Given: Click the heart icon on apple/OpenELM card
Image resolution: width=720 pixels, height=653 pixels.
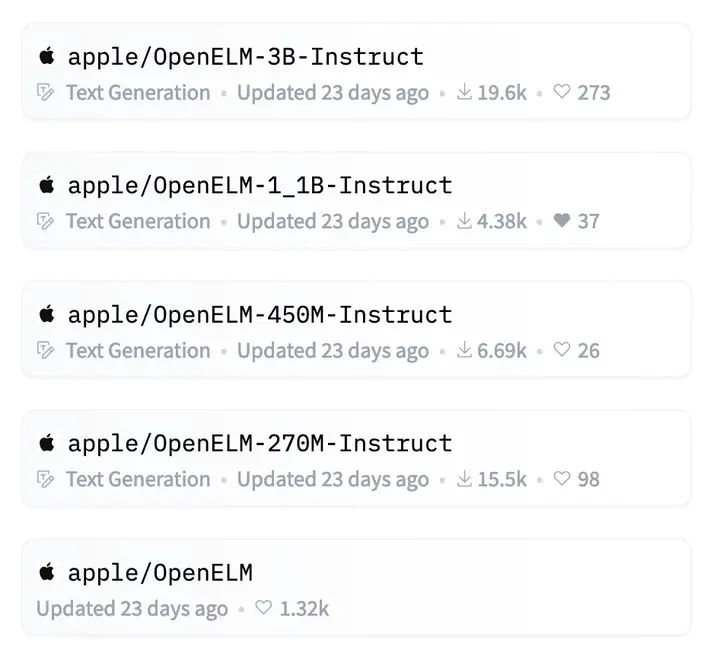Looking at the screenshot, I should coord(264,608).
